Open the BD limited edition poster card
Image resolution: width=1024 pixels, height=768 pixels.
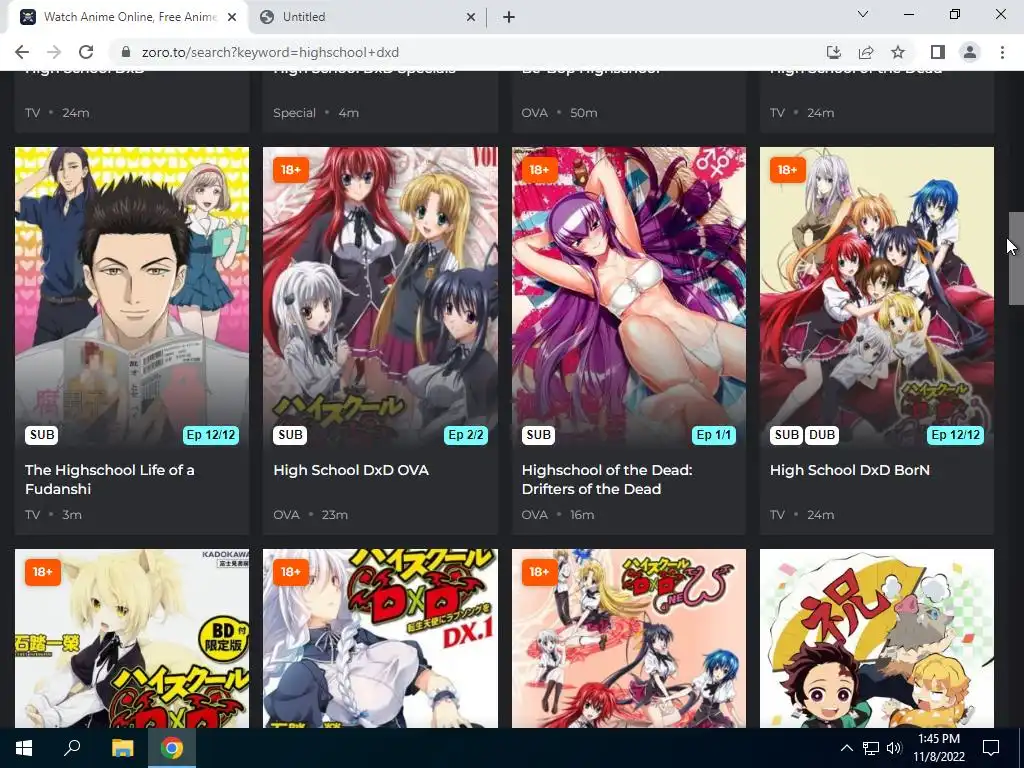[132, 638]
